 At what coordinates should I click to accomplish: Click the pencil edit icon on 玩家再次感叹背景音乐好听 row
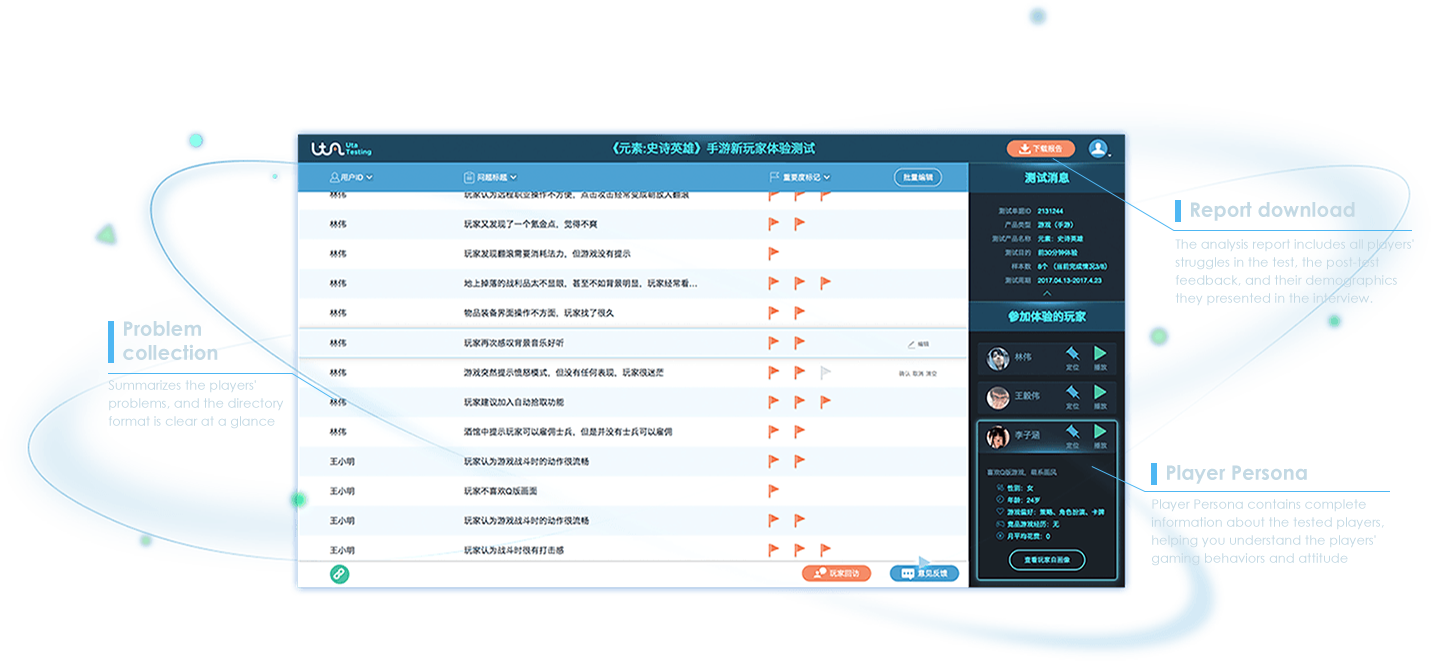(x=912, y=343)
